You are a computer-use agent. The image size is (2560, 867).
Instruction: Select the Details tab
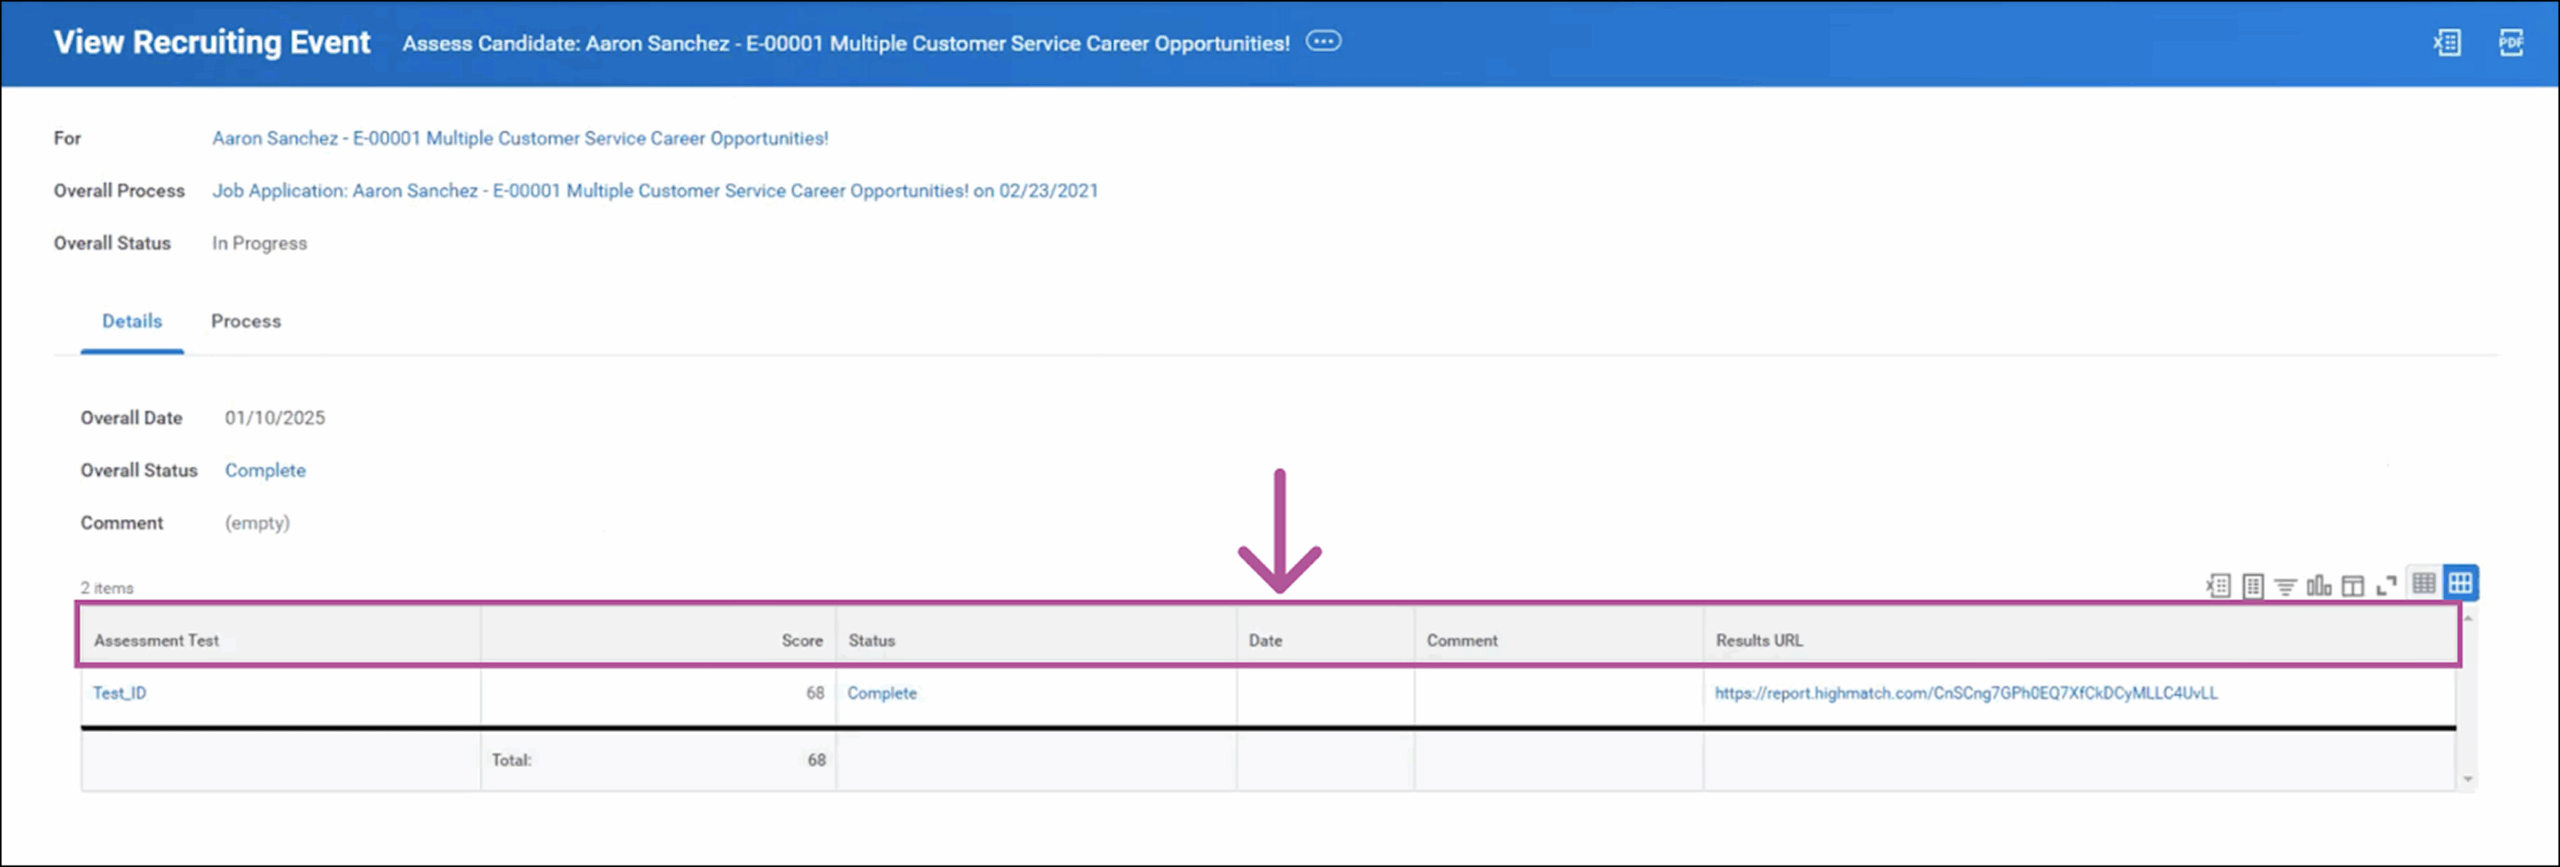(x=132, y=321)
